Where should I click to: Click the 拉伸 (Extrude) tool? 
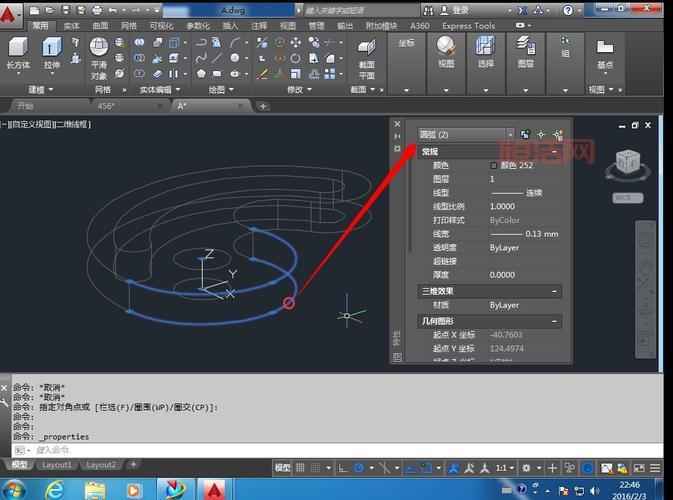[50, 52]
